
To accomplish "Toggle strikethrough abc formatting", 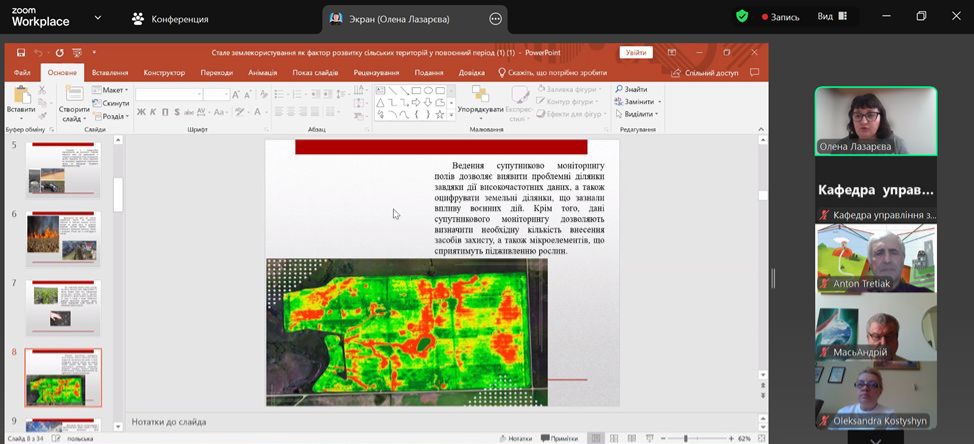I will (189, 112).
